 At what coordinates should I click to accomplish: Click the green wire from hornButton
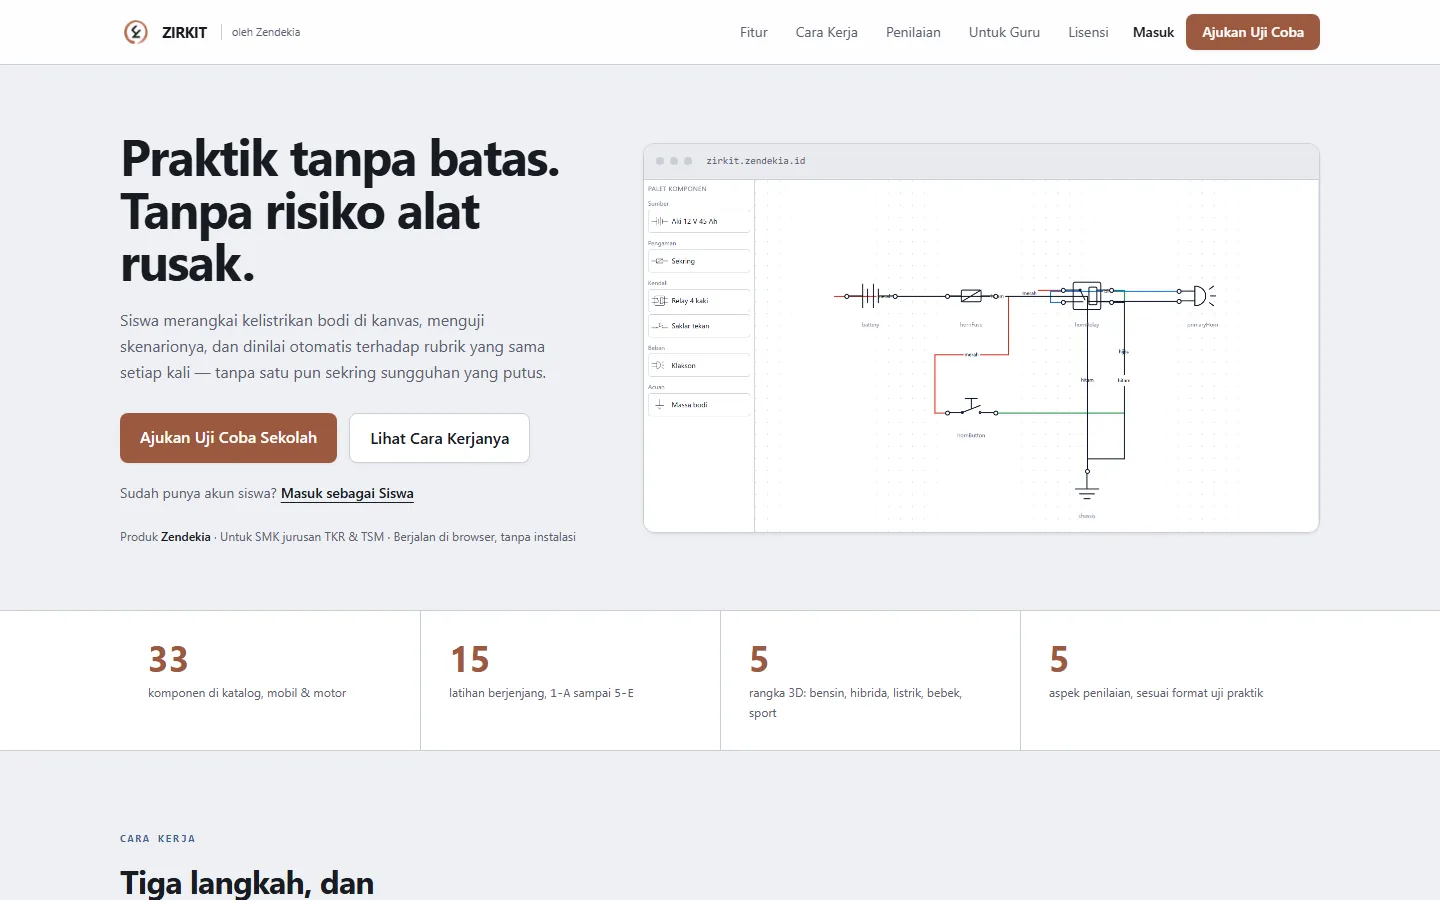pos(1060,413)
